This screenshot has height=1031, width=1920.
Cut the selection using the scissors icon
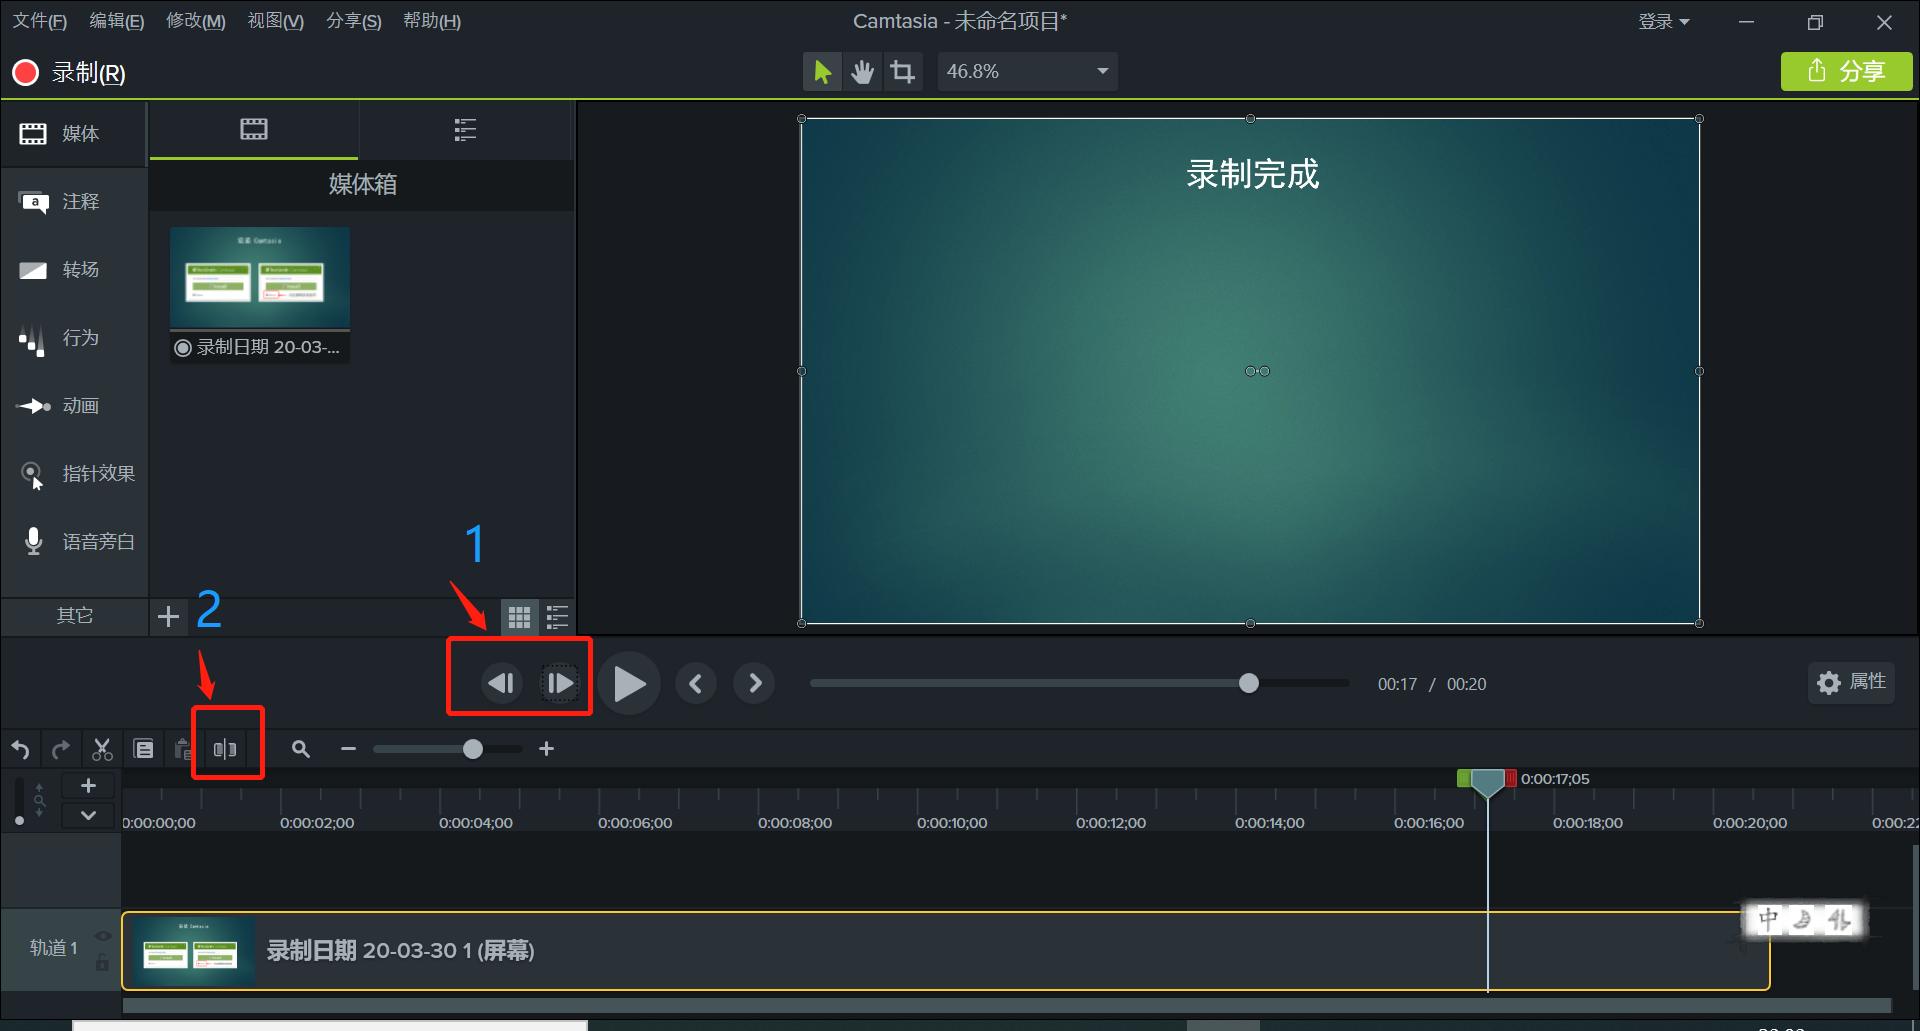click(x=101, y=748)
